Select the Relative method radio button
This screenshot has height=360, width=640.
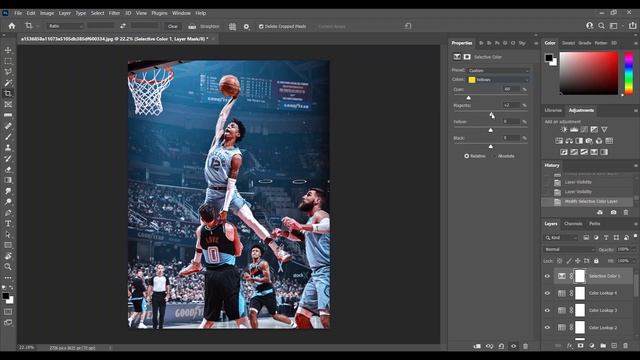(467, 156)
